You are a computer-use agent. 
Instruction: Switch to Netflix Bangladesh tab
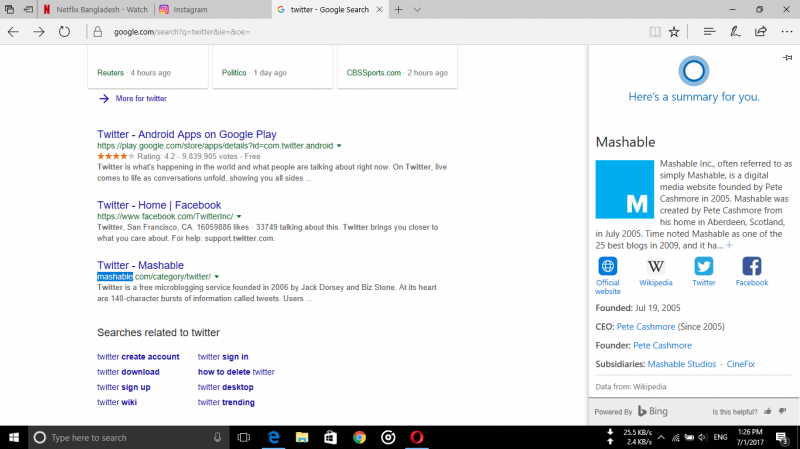tap(95, 9)
